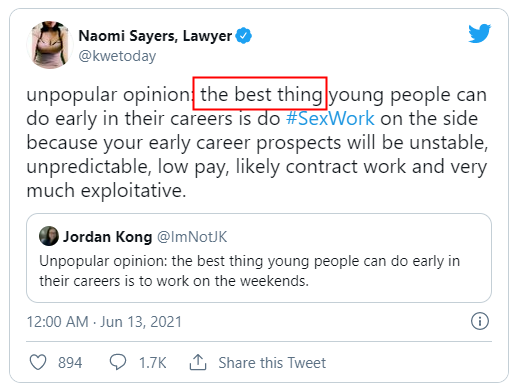Click the 894 likes count
Viewport: 514px width, 391px height.
pyautogui.click(x=70, y=363)
